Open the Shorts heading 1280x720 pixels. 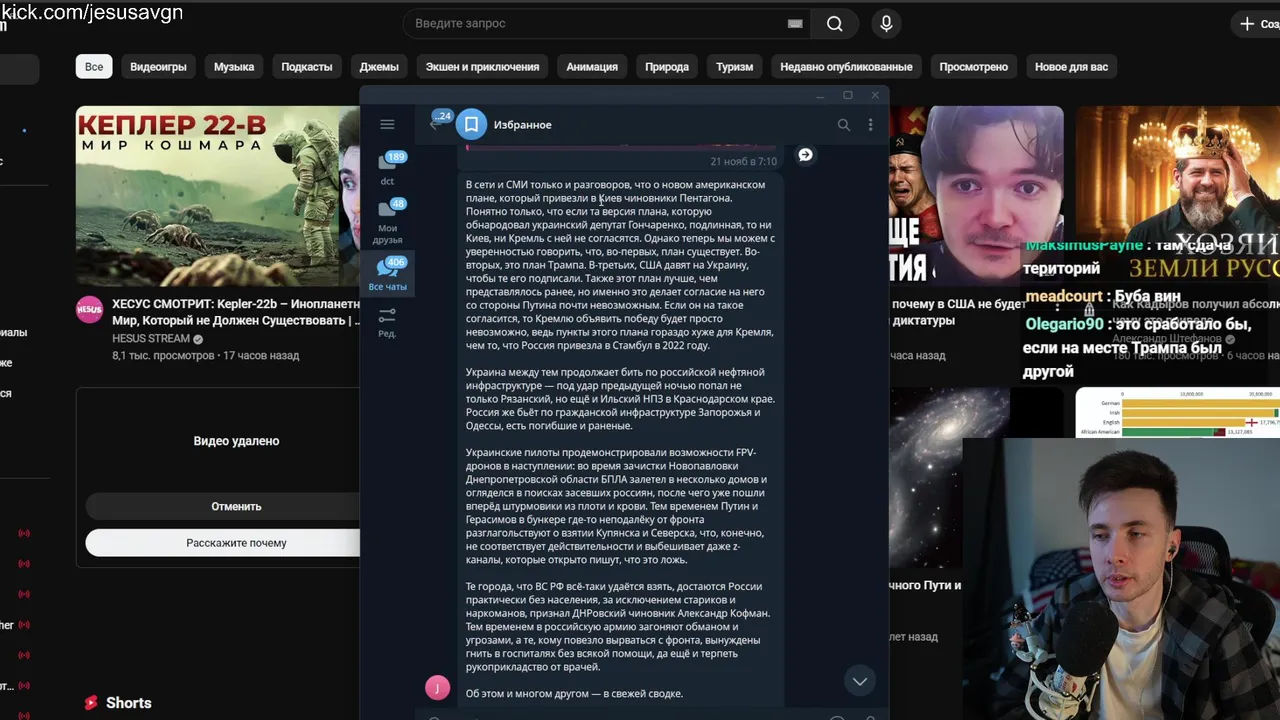pos(129,703)
